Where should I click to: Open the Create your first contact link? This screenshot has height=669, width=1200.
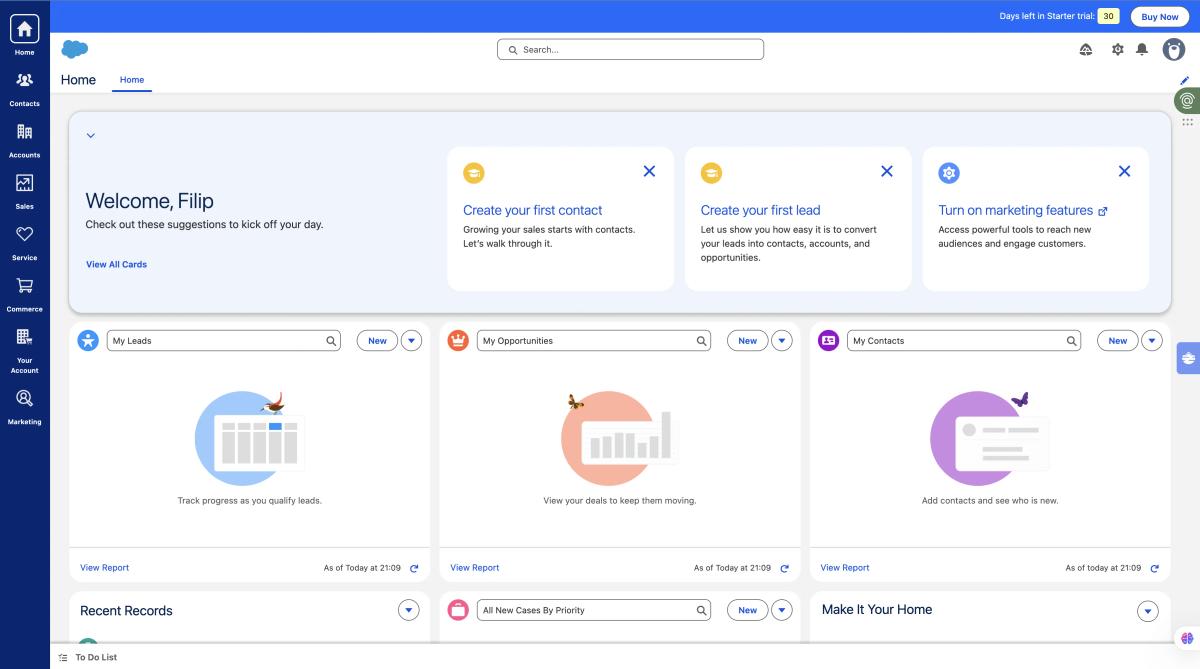pyautogui.click(x=532, y=210)
